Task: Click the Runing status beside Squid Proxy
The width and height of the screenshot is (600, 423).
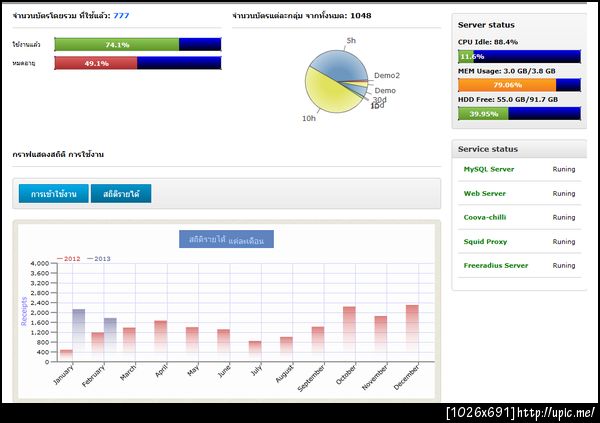Action: 564,242
